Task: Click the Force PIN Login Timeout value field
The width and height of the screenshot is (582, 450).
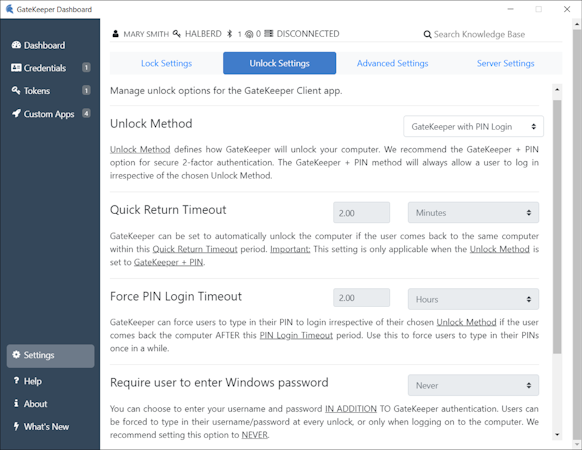Action: click(362, 298)
